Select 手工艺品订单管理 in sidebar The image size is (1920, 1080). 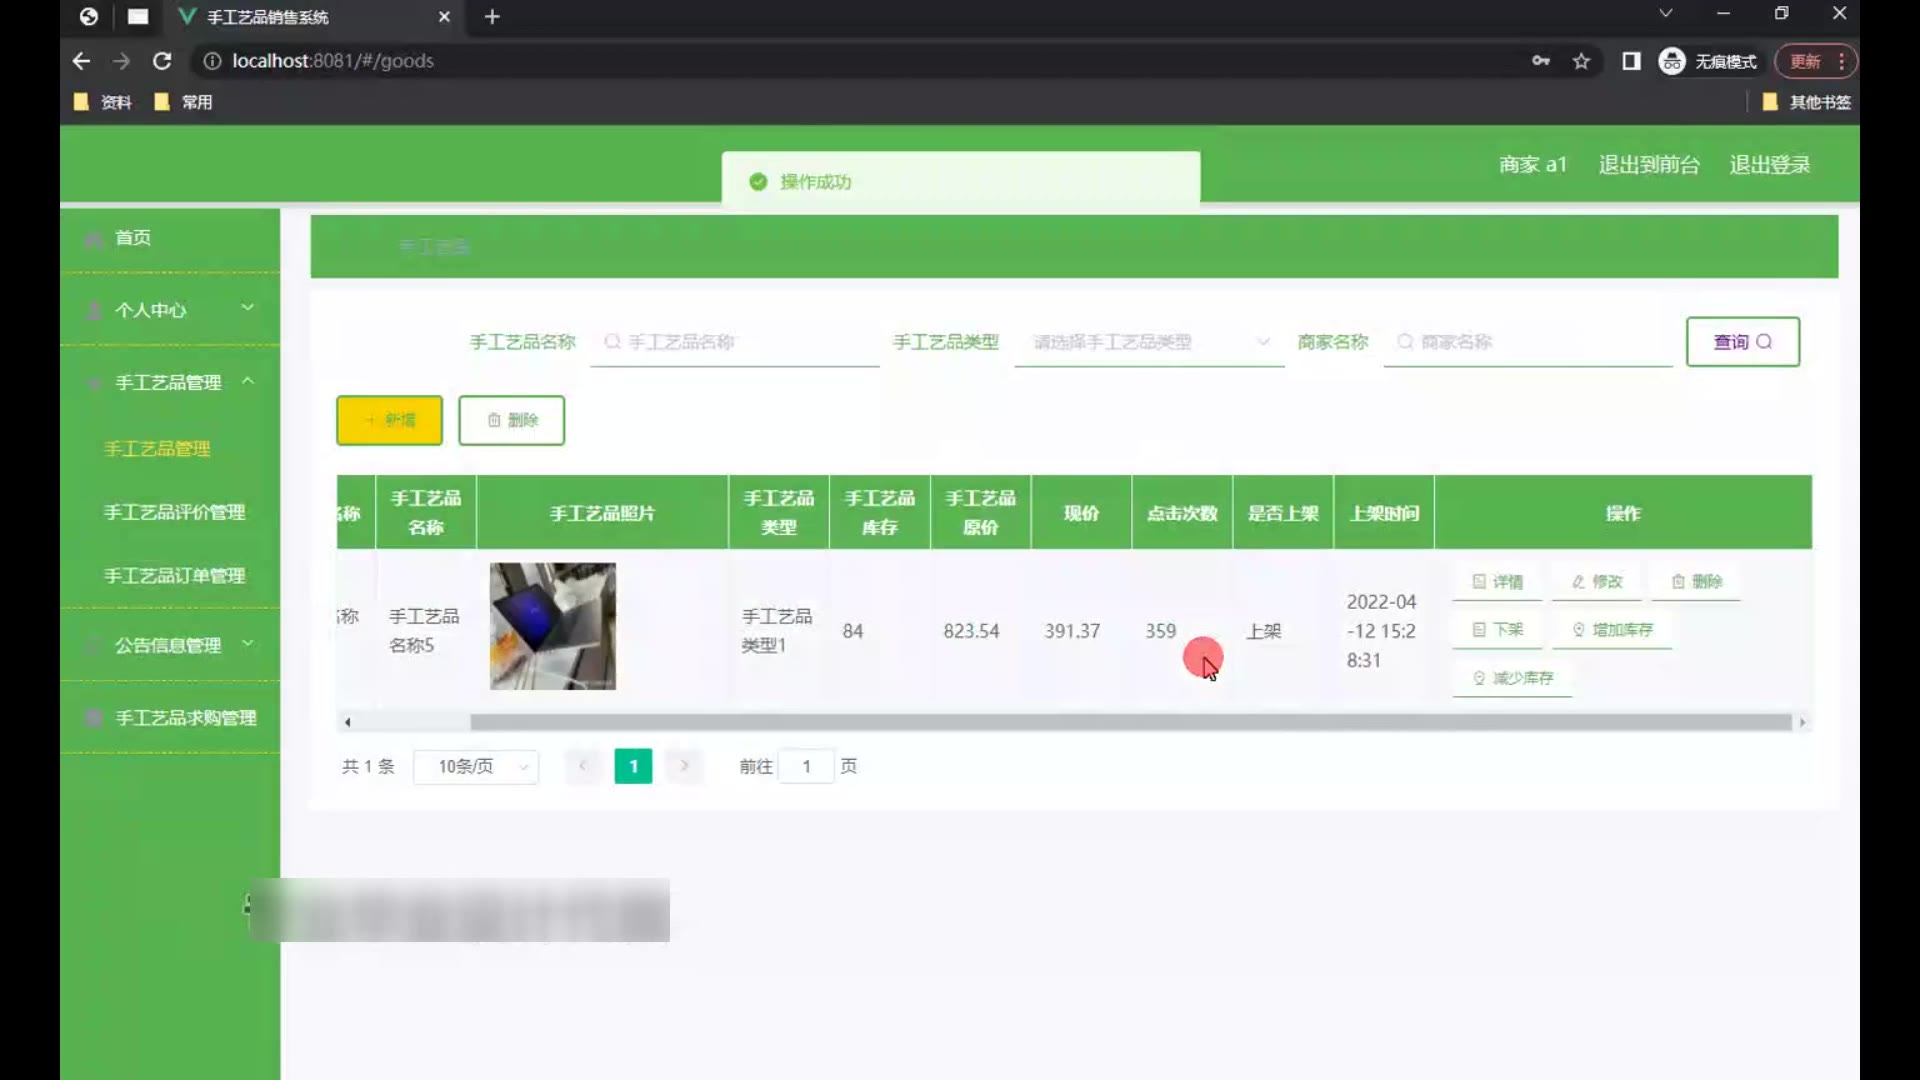pos(174,576)
